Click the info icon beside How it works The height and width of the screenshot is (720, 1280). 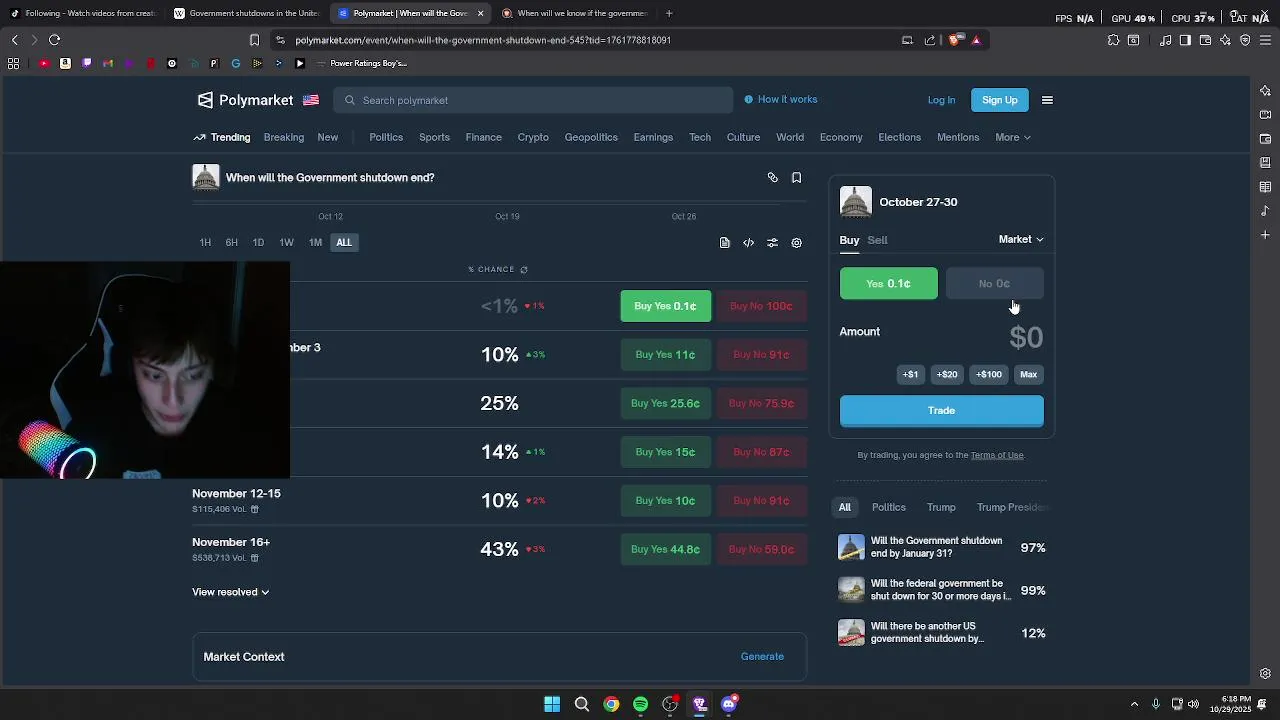[x=748, y=100]
